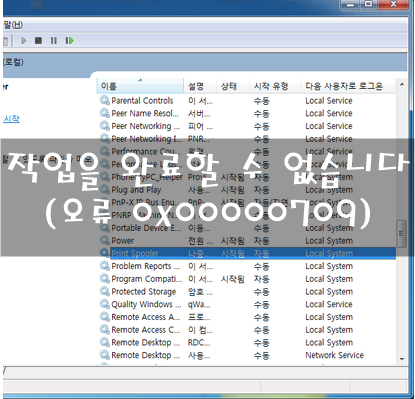
Task: Click the Stop Service square toolbar icon
Action: pyautogui.click(x=38, y=41)
